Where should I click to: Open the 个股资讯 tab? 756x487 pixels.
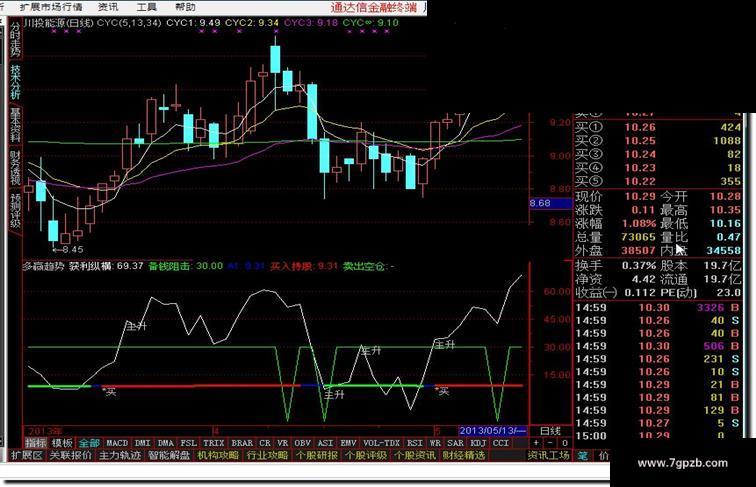tap(415, 455)
